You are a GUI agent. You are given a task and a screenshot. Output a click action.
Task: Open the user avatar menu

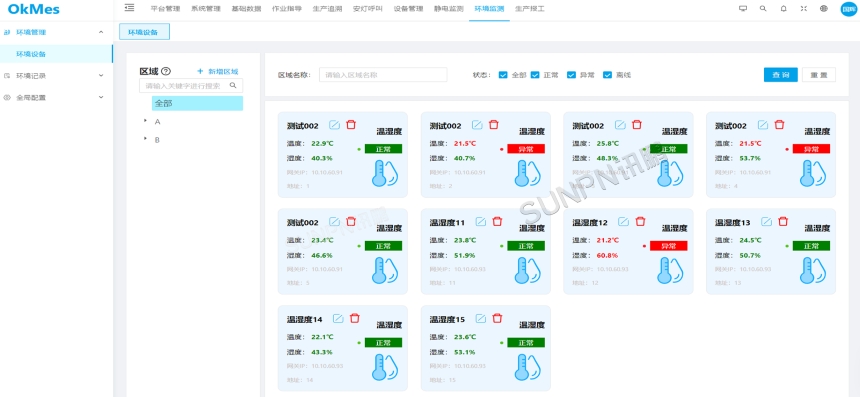coord(848,9)
